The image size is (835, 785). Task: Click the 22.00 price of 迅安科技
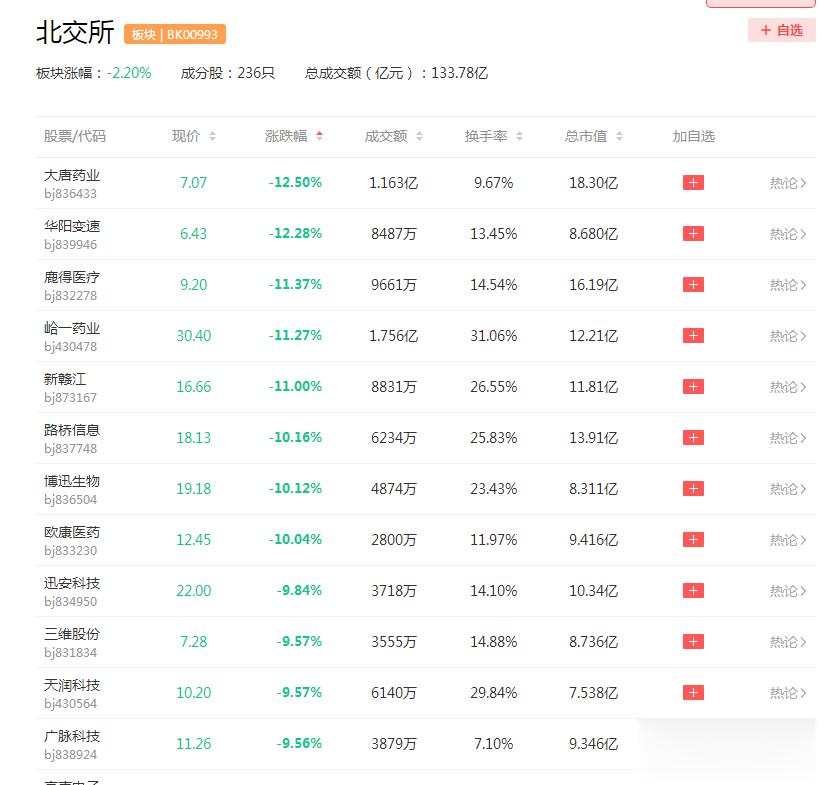tap(193, 591)
